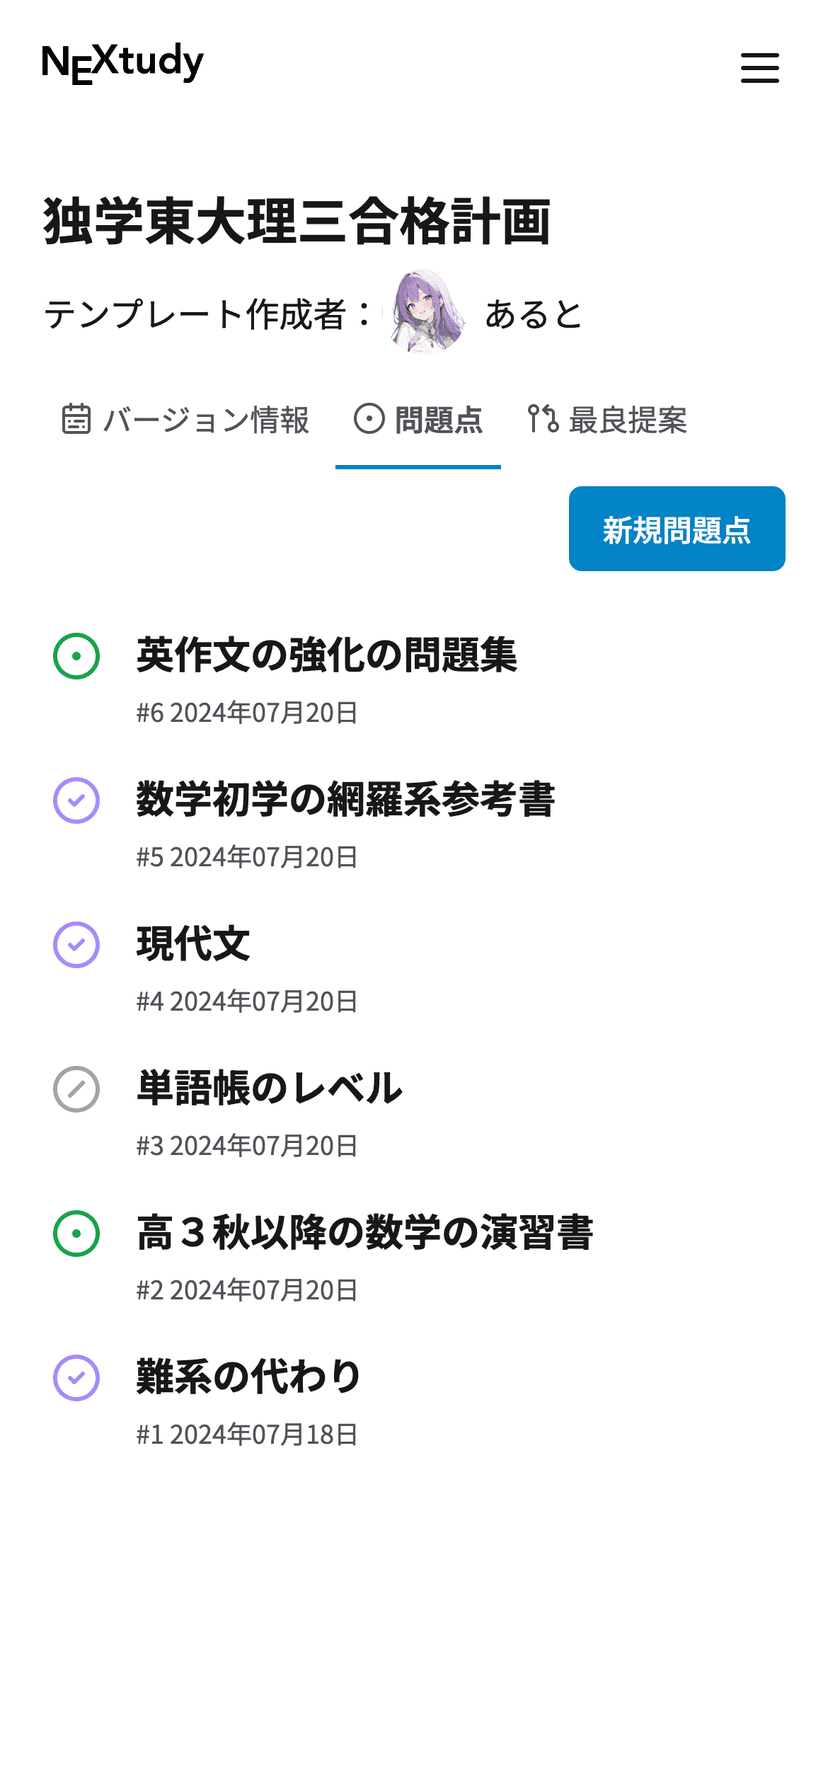
Task: Click the green open icon for issue #2
Action: (76, 1233)
